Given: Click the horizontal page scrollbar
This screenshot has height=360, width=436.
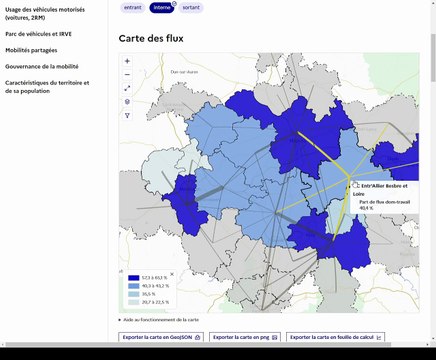Looking at the screenshot, I should point(197,344).
